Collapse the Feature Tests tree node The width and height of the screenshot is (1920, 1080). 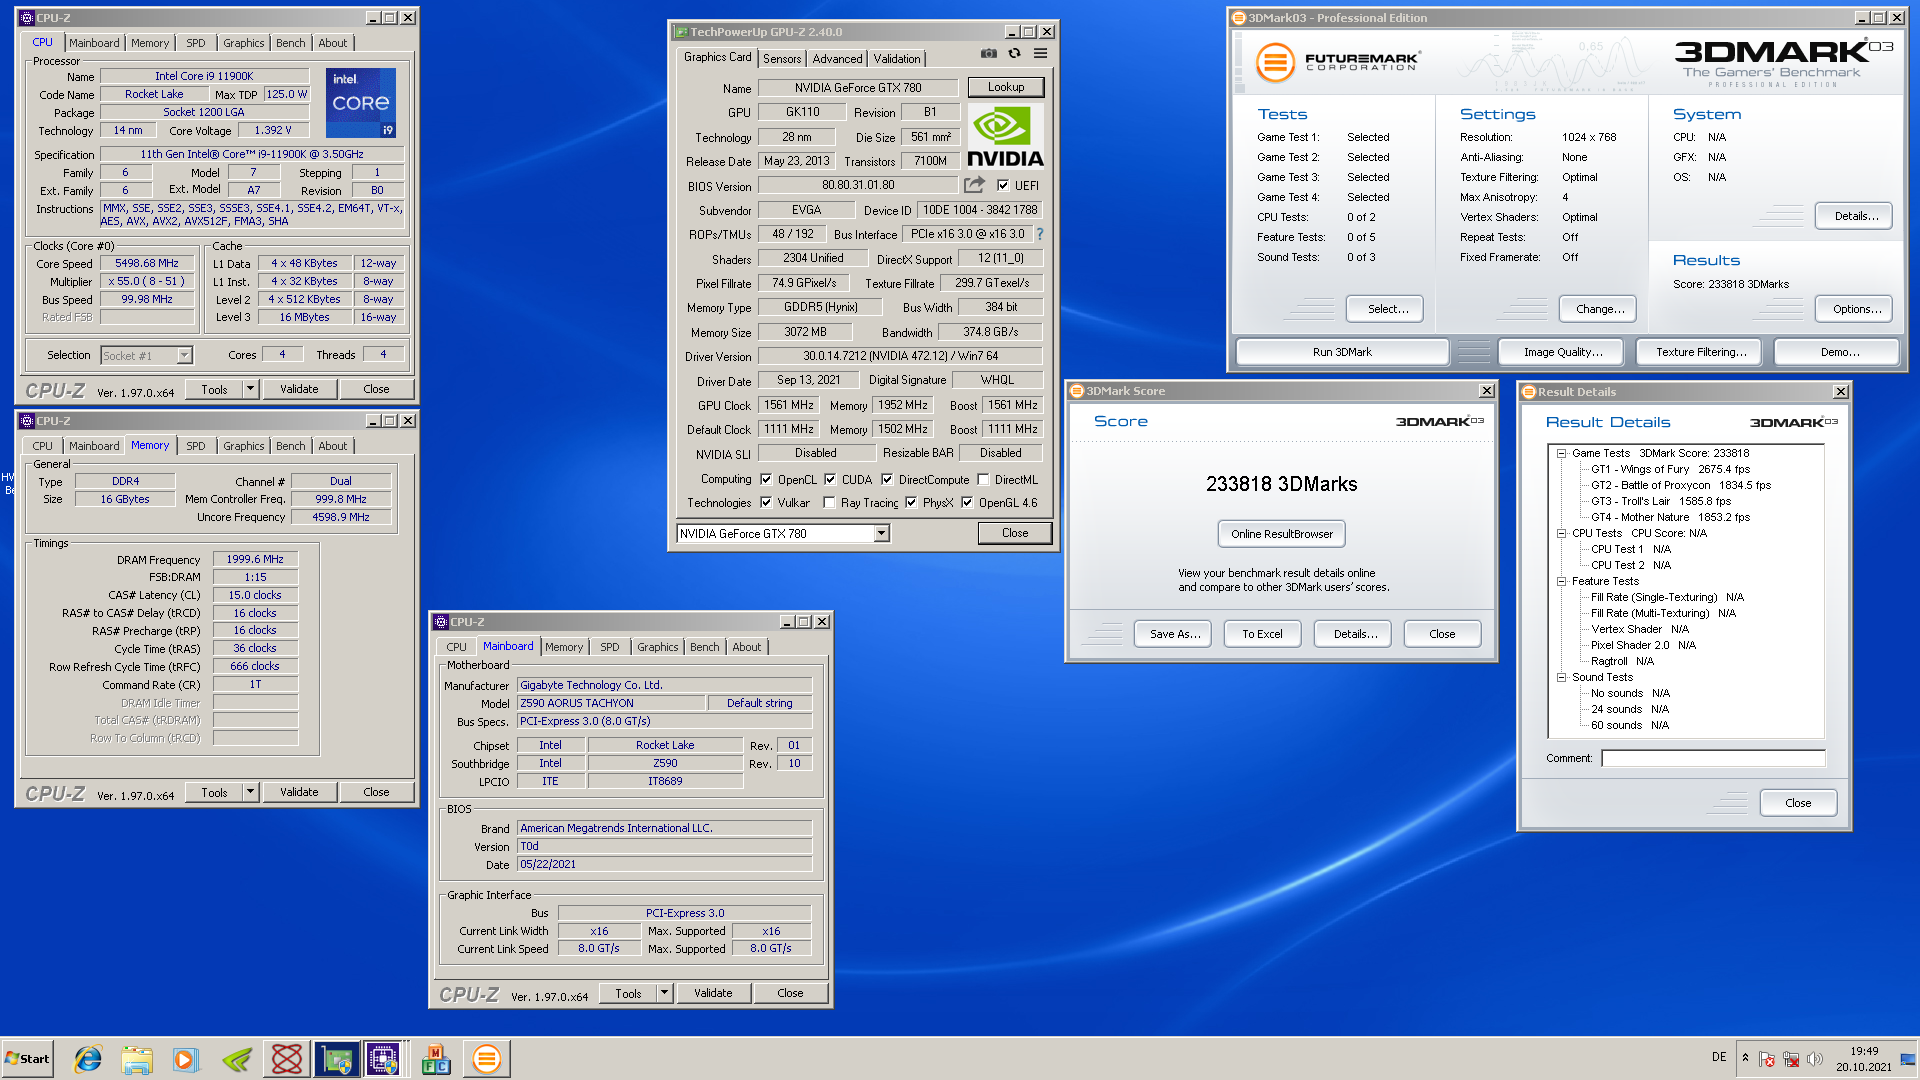[1561, 581]
